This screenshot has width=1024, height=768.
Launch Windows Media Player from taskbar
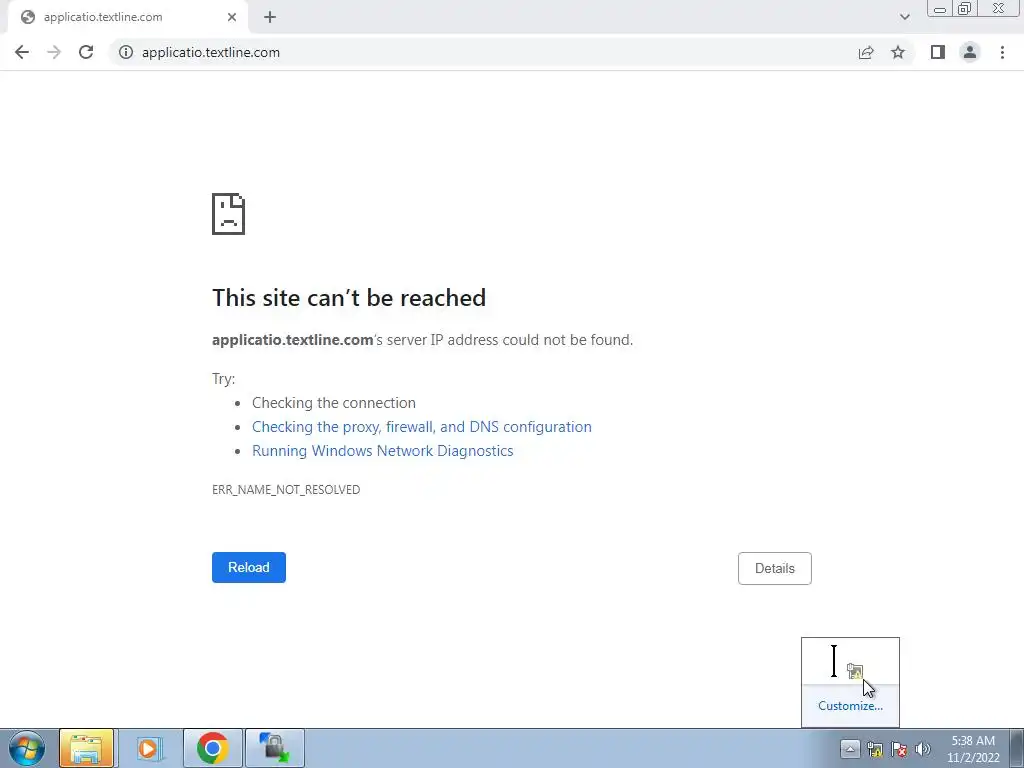tap(149, 748)
